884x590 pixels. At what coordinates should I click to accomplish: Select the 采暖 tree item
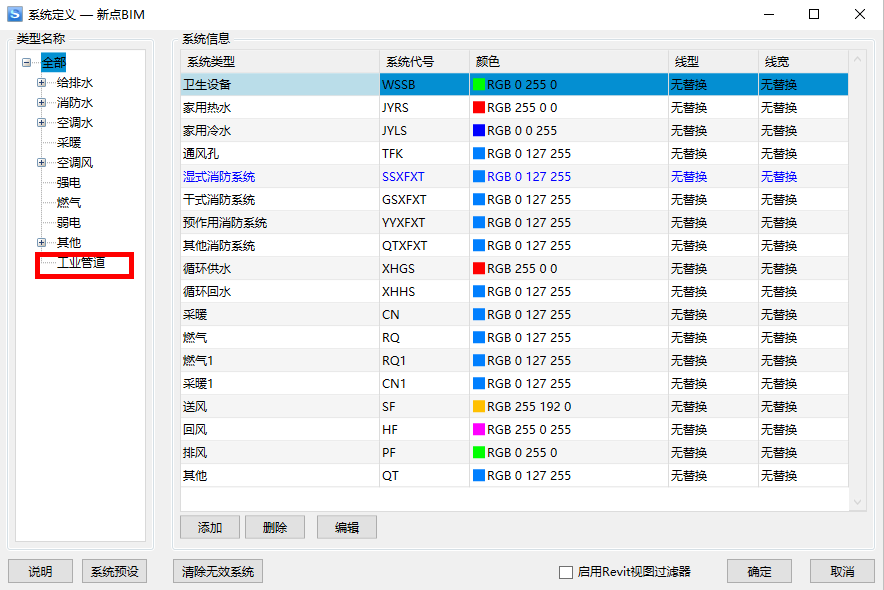(x=69, y=143)
